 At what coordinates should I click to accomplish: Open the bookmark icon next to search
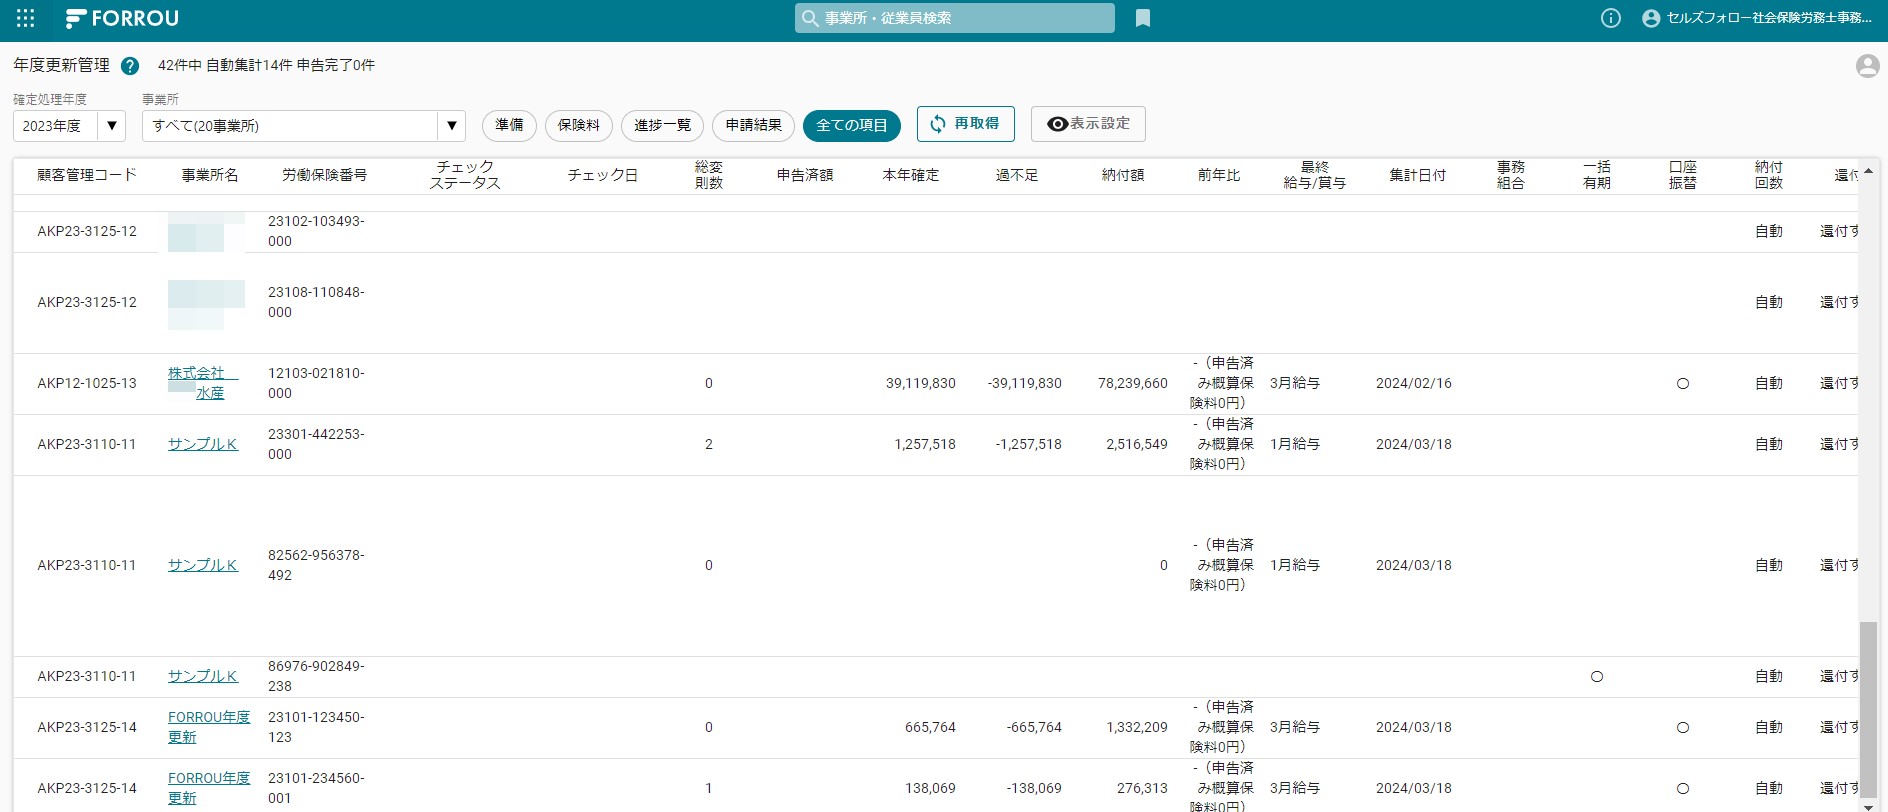click(x=1143, y=18)
